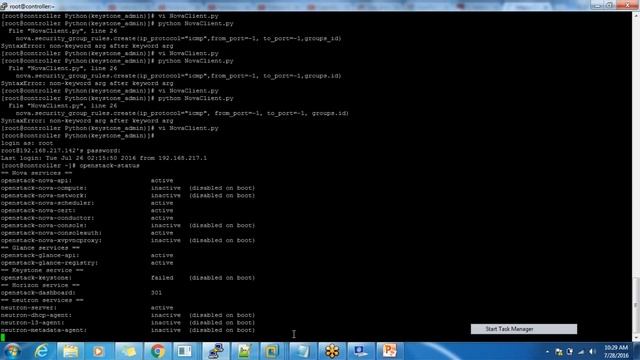Click the signal strength tray icon
The height and width of the screenshot is (360, 640).
581,351
